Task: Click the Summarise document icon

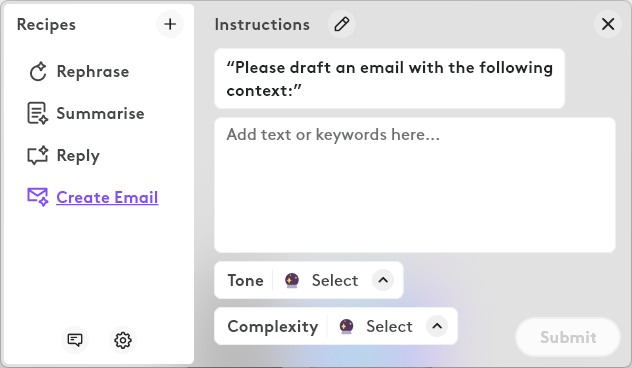Action: [x=37, y=113]
